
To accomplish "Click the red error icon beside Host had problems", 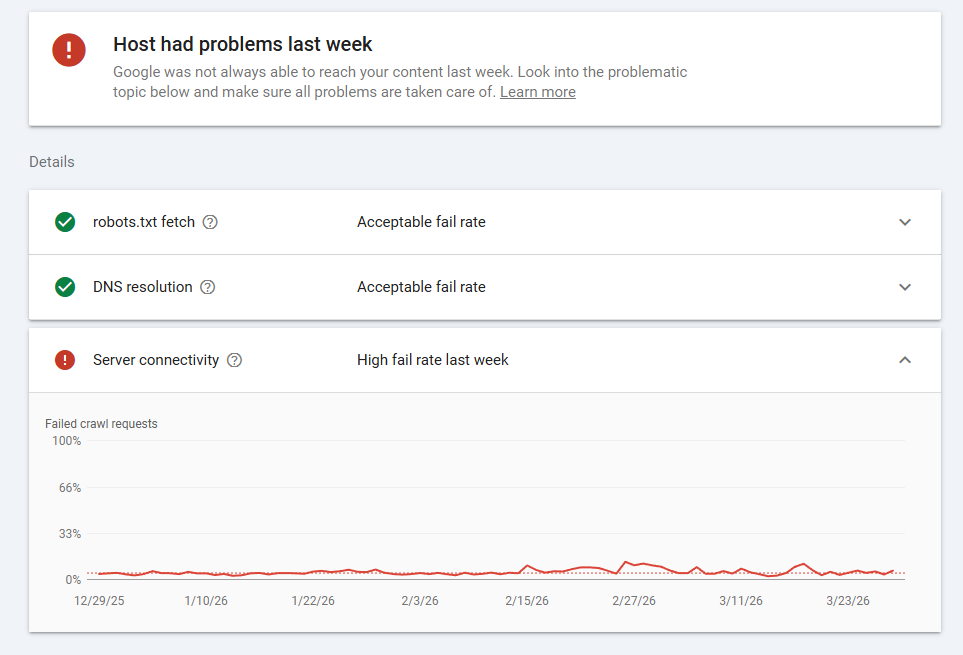I will click(x=69, y=50).
